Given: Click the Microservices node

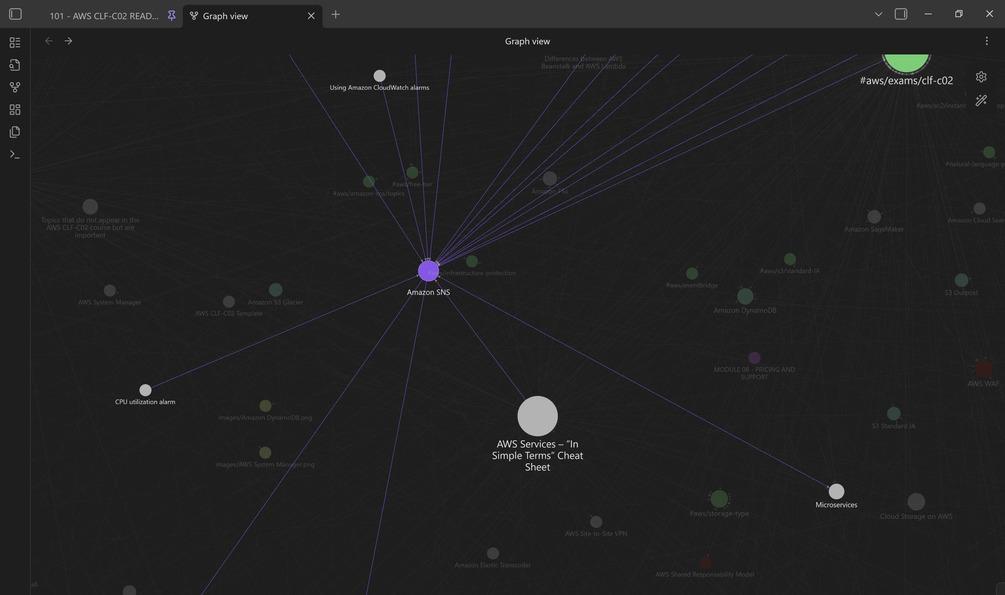Looking at the screenshot, I should [836, 491].
